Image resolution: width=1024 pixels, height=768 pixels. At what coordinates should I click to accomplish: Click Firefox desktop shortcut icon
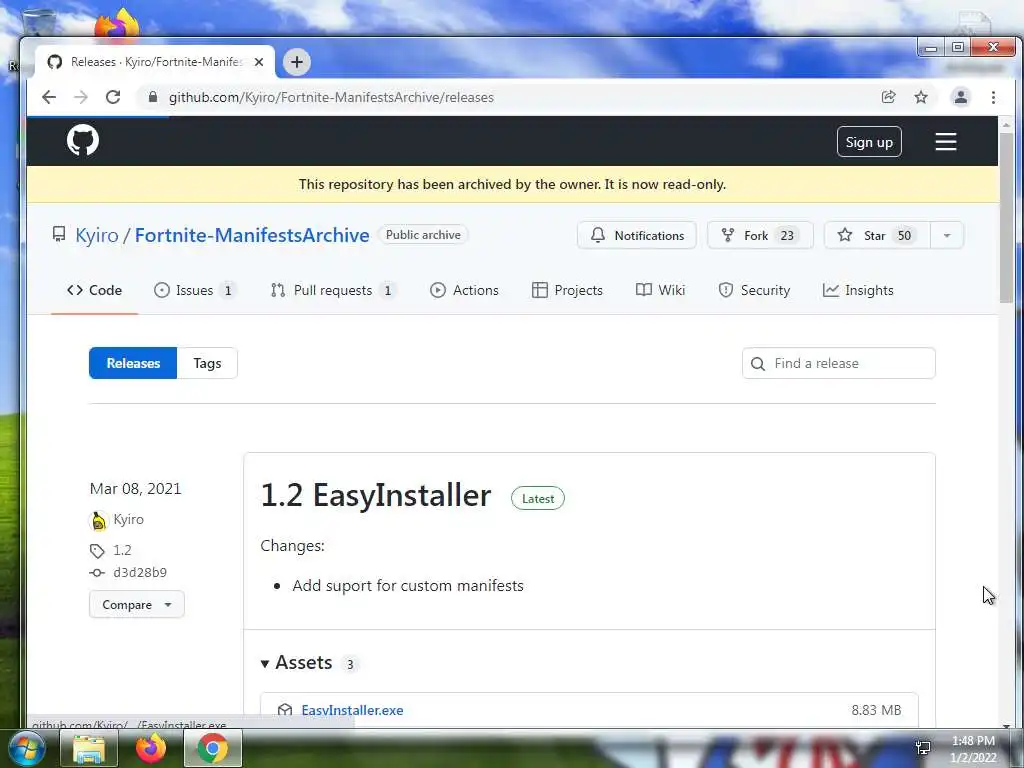tap(117, 24)
